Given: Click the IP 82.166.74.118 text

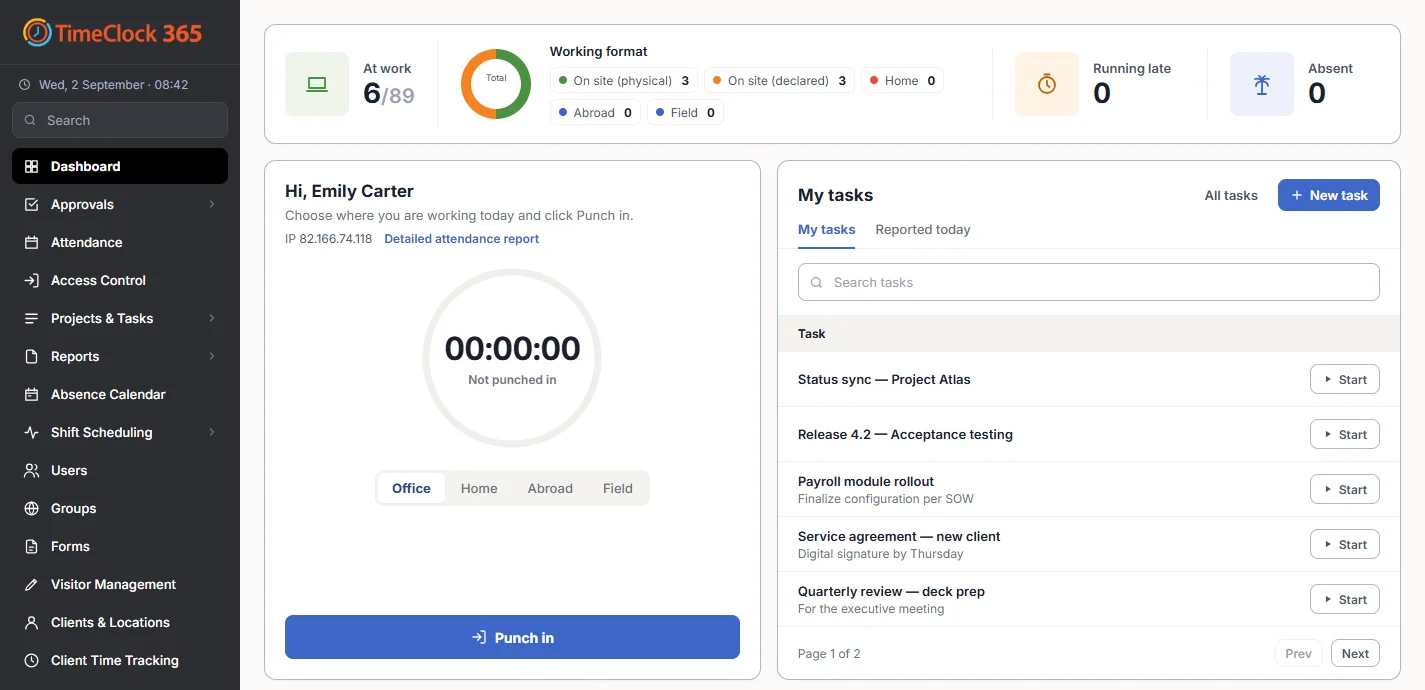Looking at the screenshot, I should click(328, 239).
